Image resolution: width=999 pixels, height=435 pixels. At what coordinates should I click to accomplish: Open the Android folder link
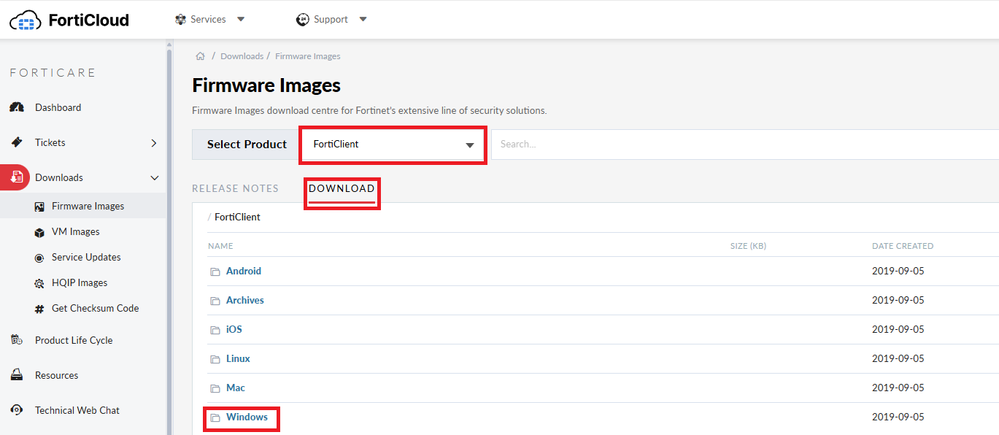click(x=243, y=271)
